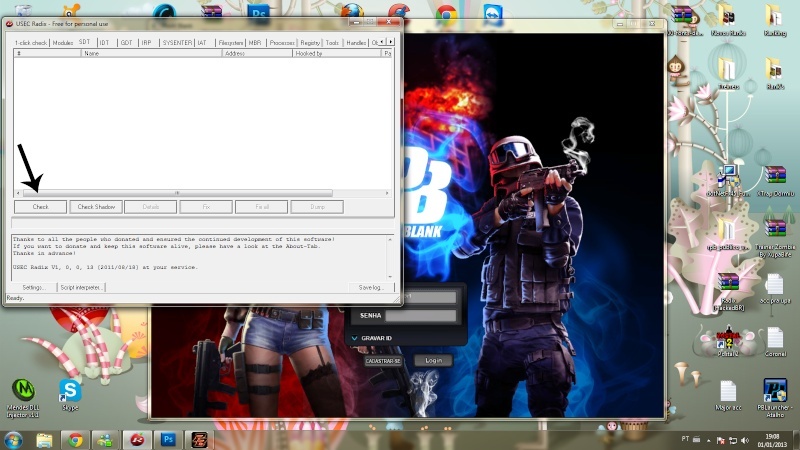This screenshot has width=800, height=450.
Task: Switch to the Modules tab
Action: pyautogui.click(x=63, y=43)
